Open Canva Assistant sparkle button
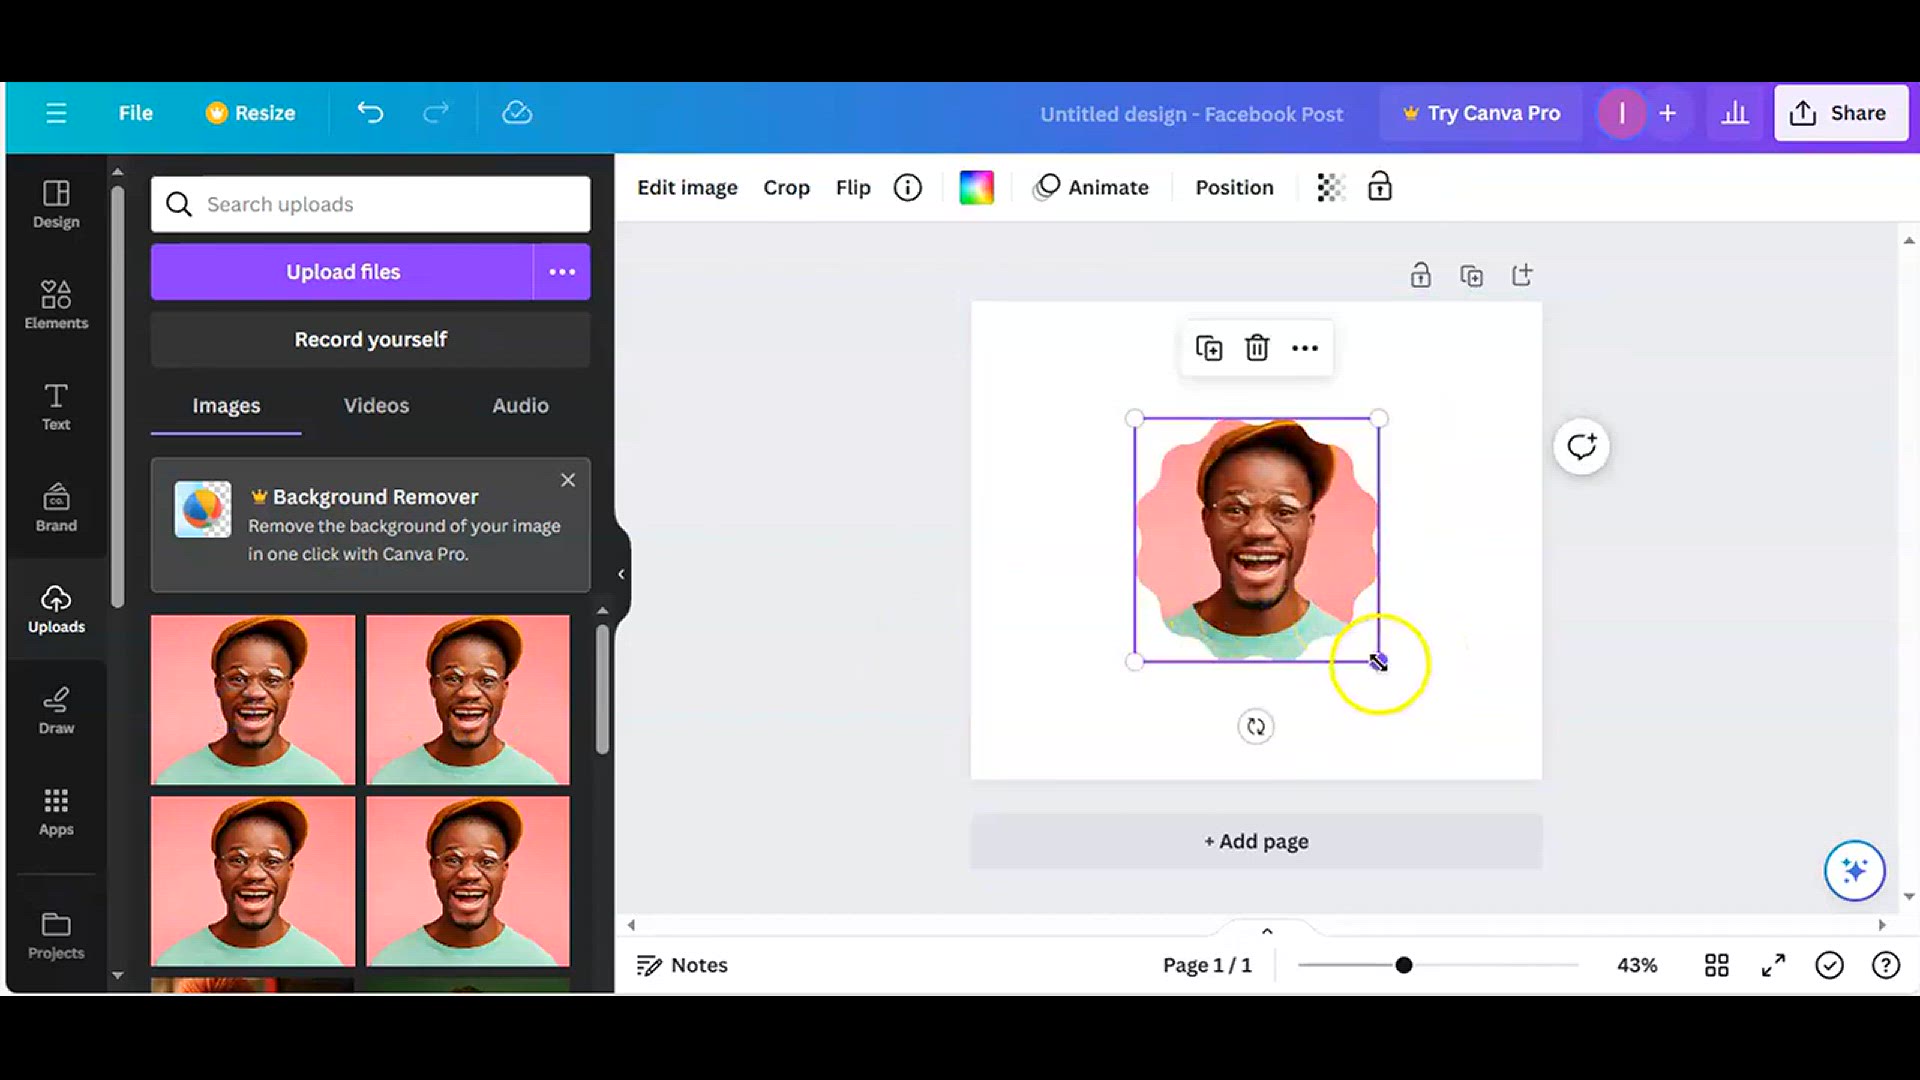The height and width of the screenshot is (1080, 1920). coord(1854,871)
